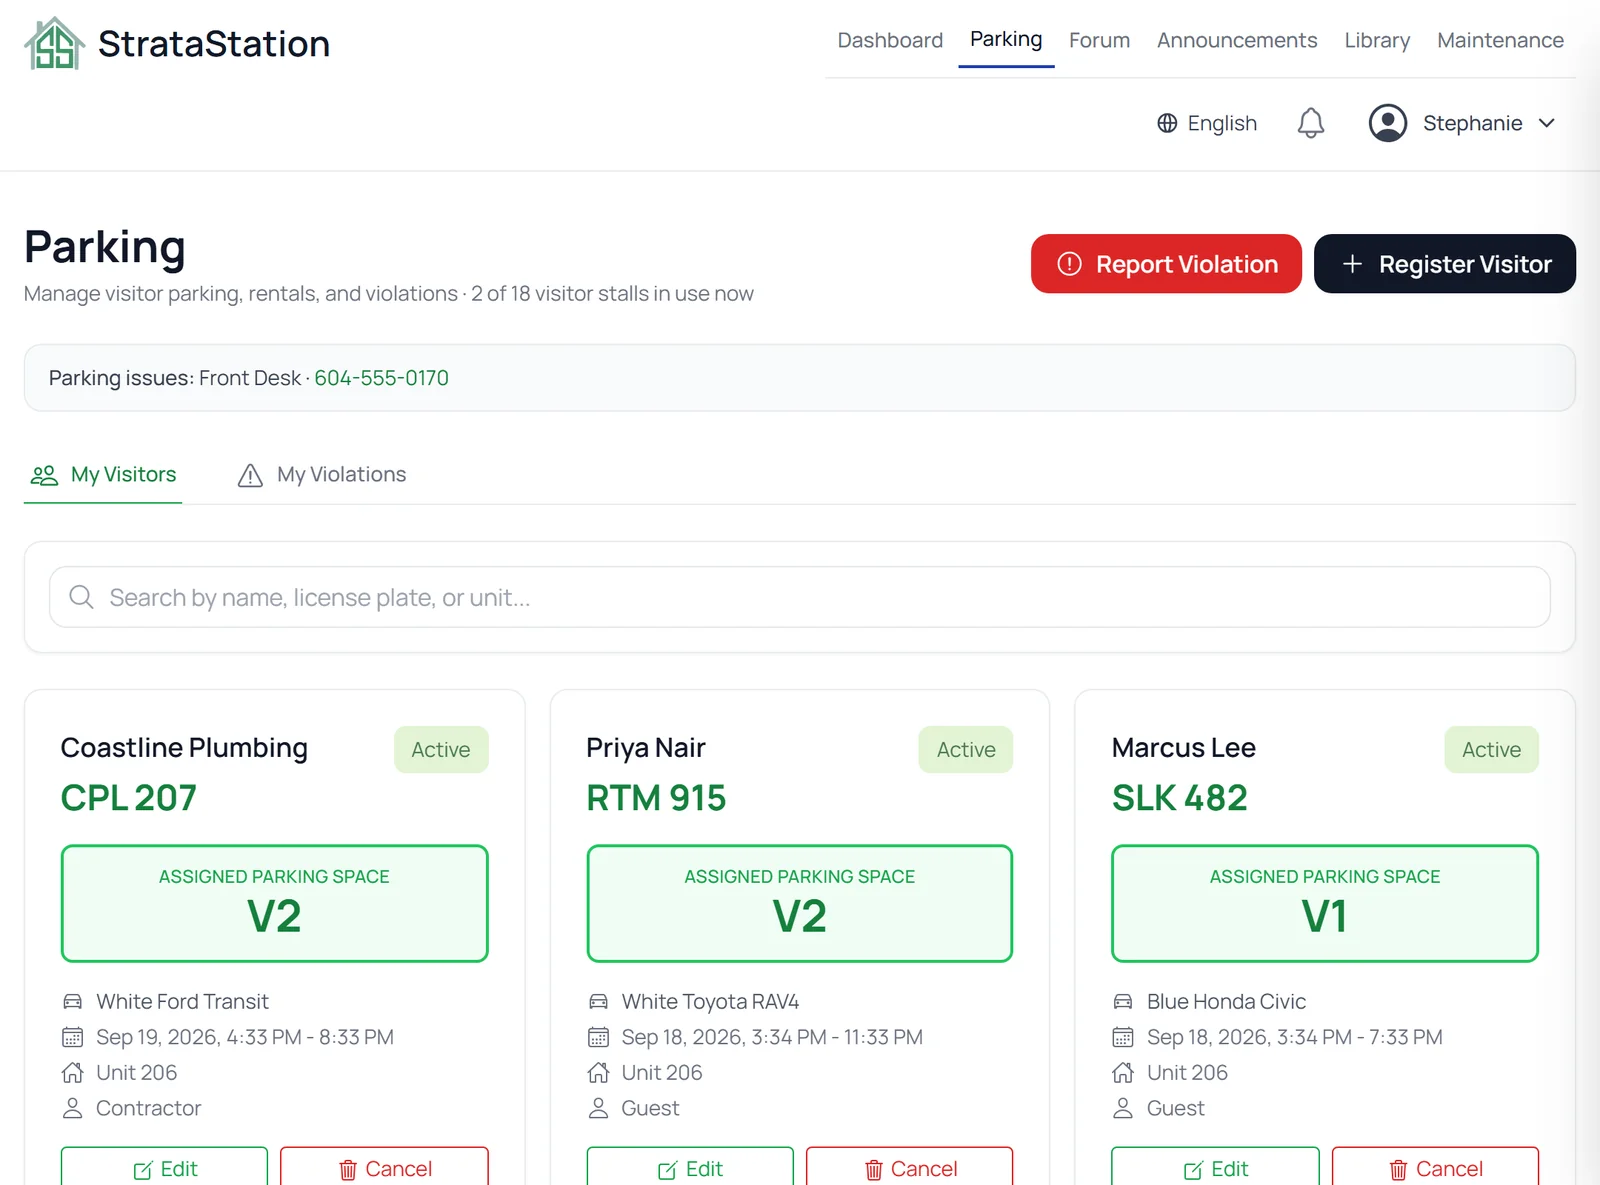Edit Priya Nair's visitor pass

point(690,1168)
